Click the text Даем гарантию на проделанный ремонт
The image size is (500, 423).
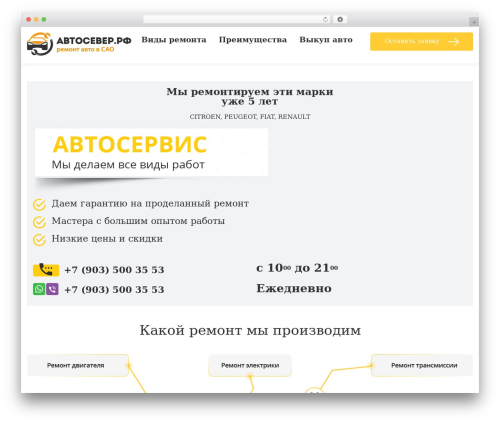click(x=150, y=203)
